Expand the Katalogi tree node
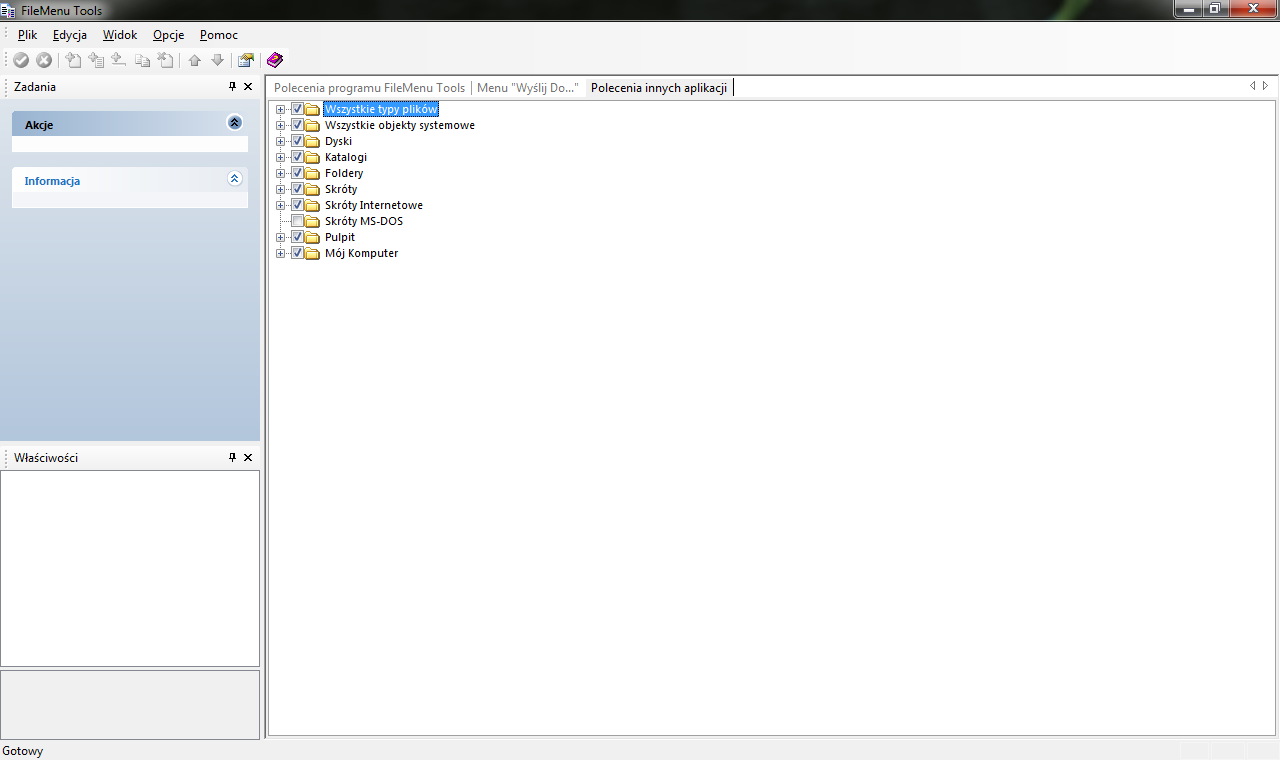This screenshot has width=1280, height=760. [281, 157]
